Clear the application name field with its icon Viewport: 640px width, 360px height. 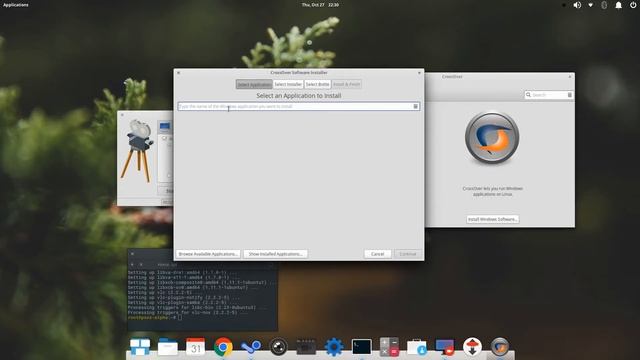tap(416, 106)
